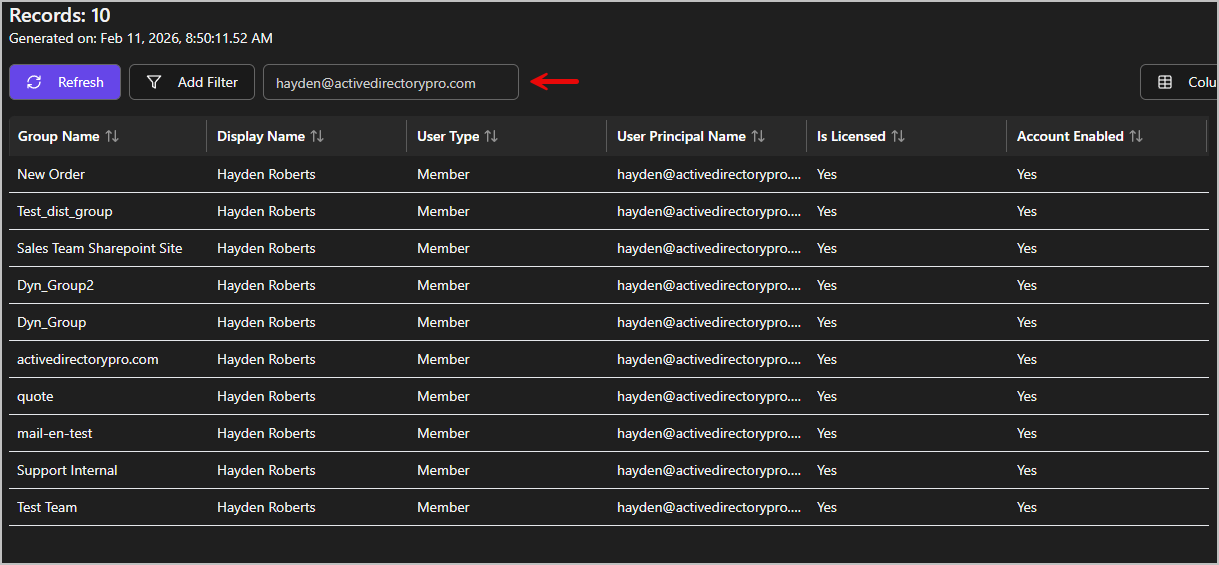Click Is Licensed Yes in mail-en-test row
This screenshot has height=565, width=1219.
click(827, 433)
